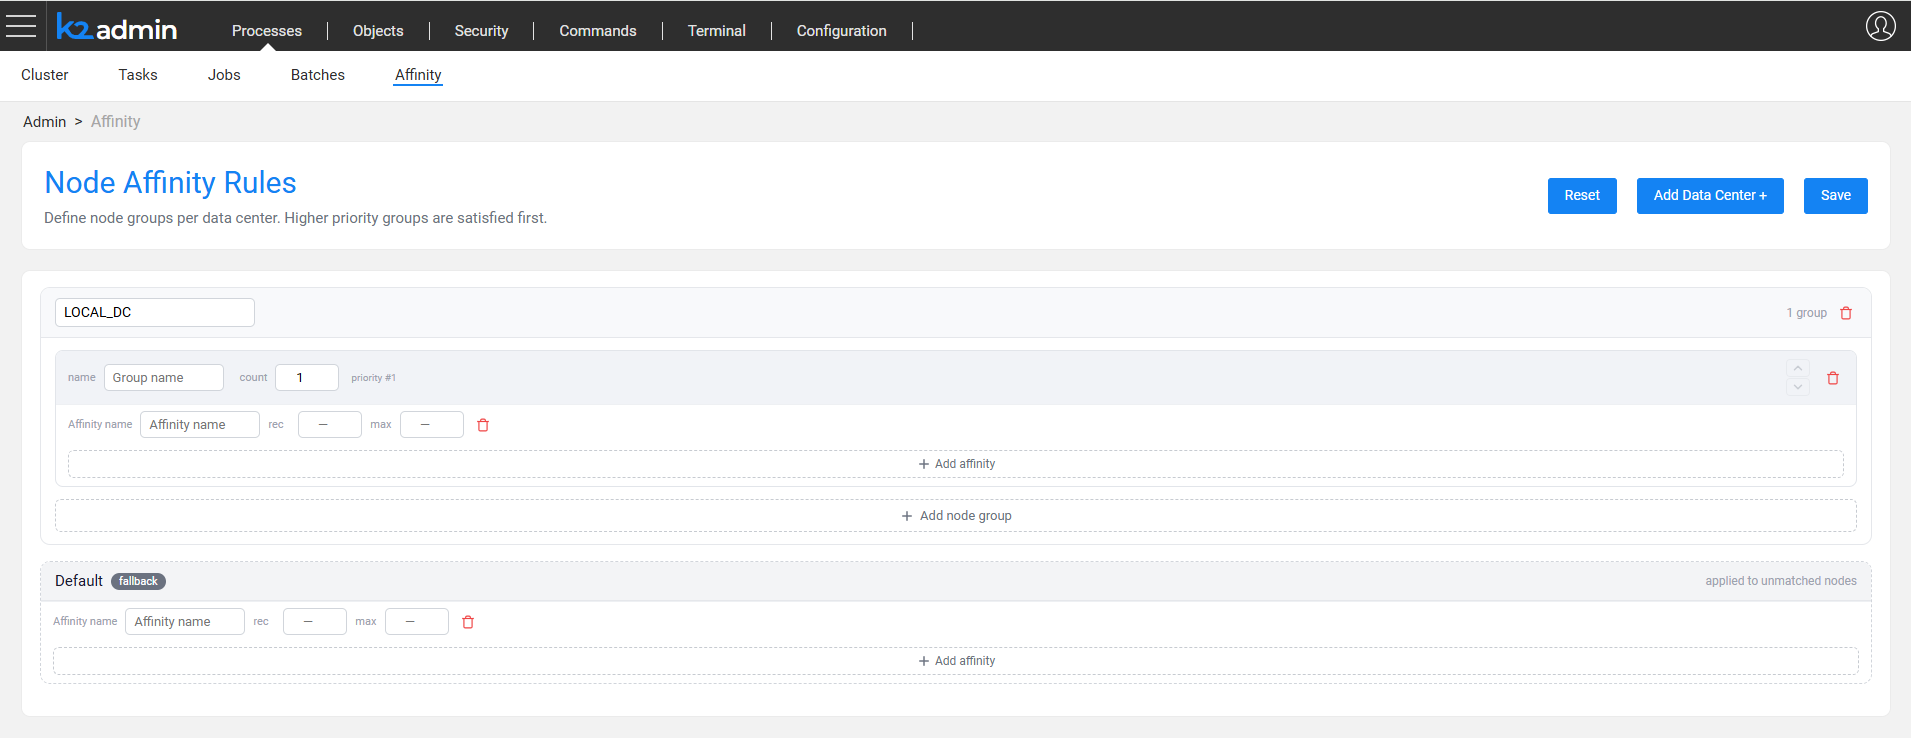Screen dimensions: 1911x738
Task: Open the Terminal menu
Action: pyautogui.click(x=717, y=31)
